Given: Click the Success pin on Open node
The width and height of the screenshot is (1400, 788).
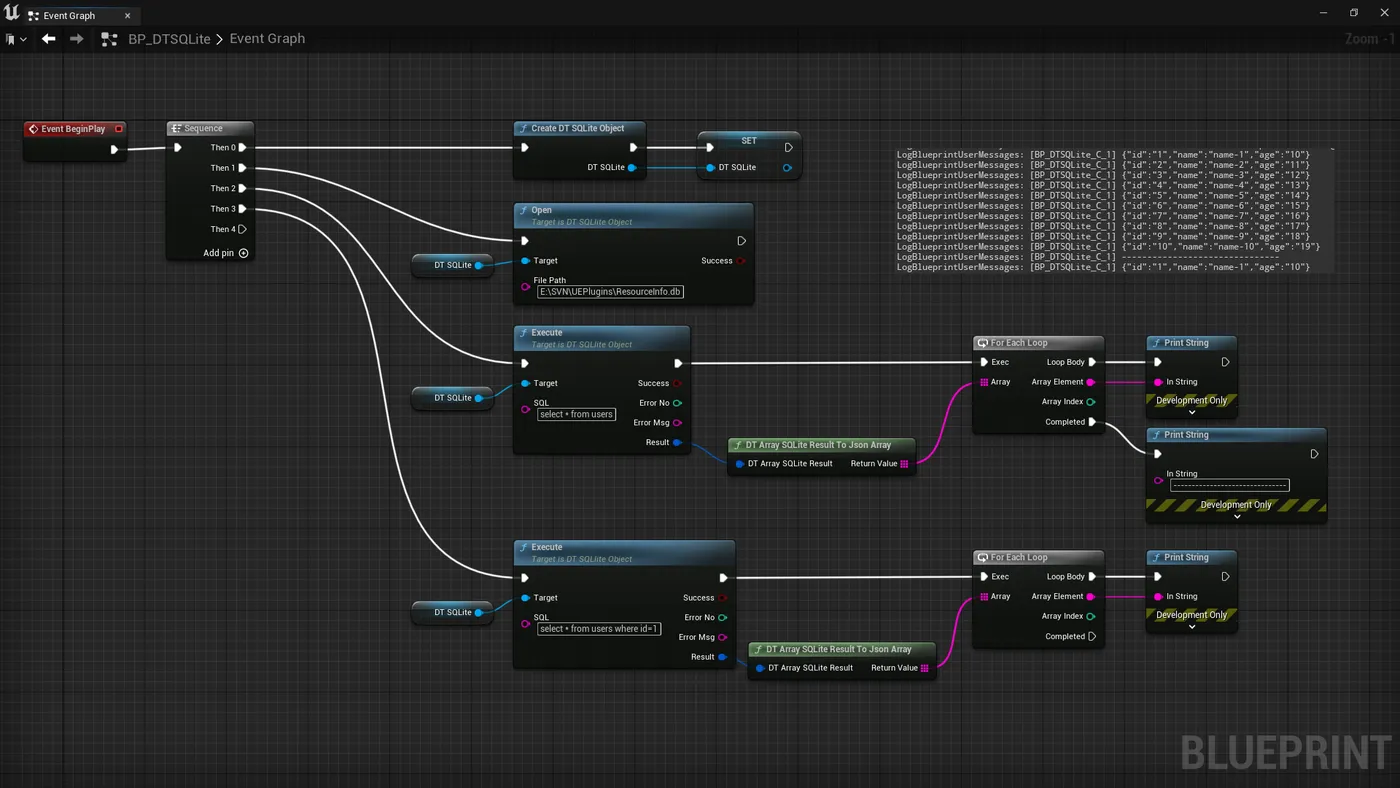Looking at the screenshot, I should [x=741, y=261].
